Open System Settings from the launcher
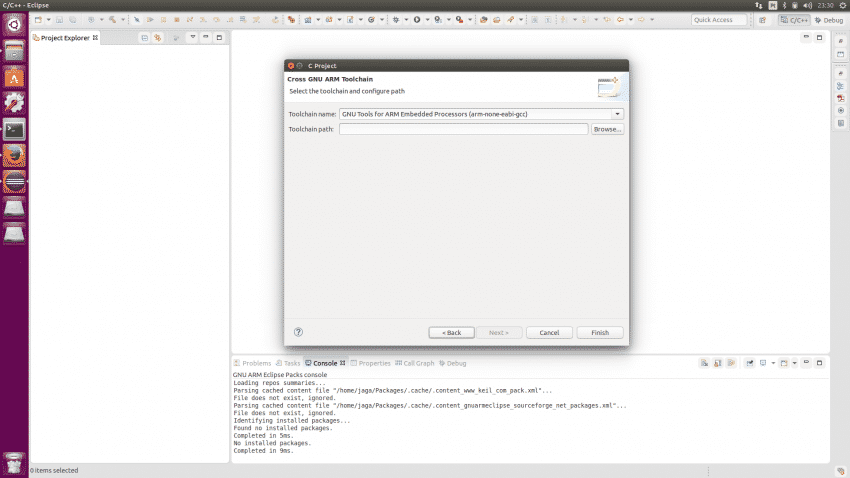Screen dimensions: 850x478 pos(14,103)
